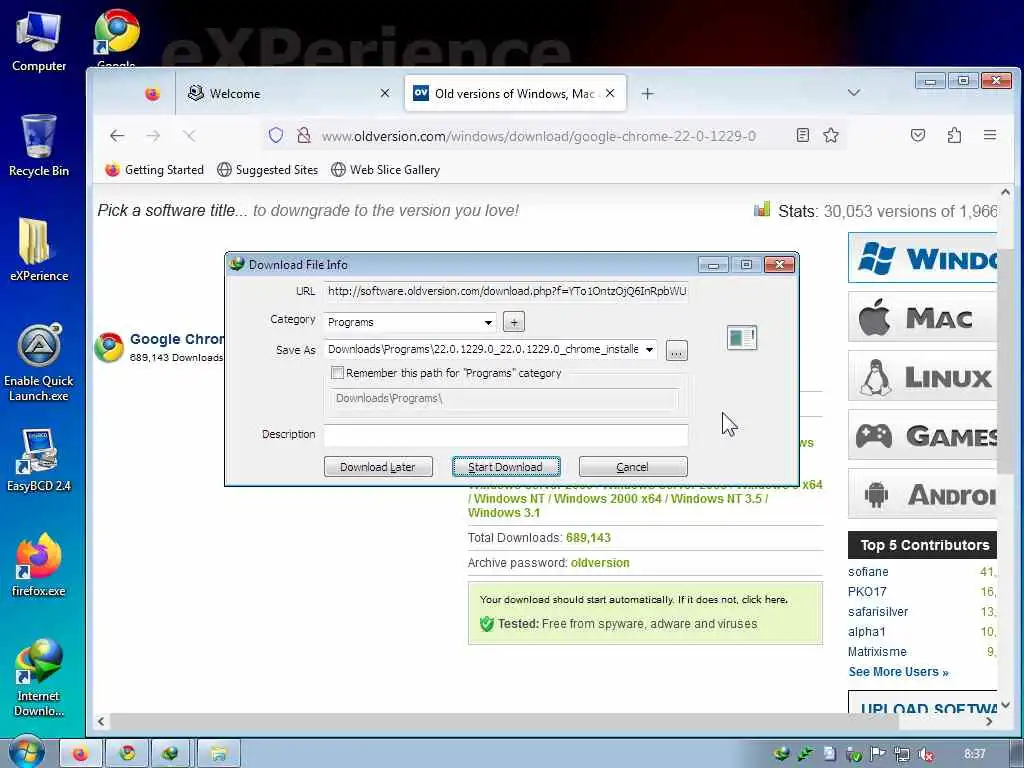The width and height of the screenshot is (1024, 768).
Task: Select Enable Quick Launch.exe desktop icon
Action: click(x=39, y=362)
